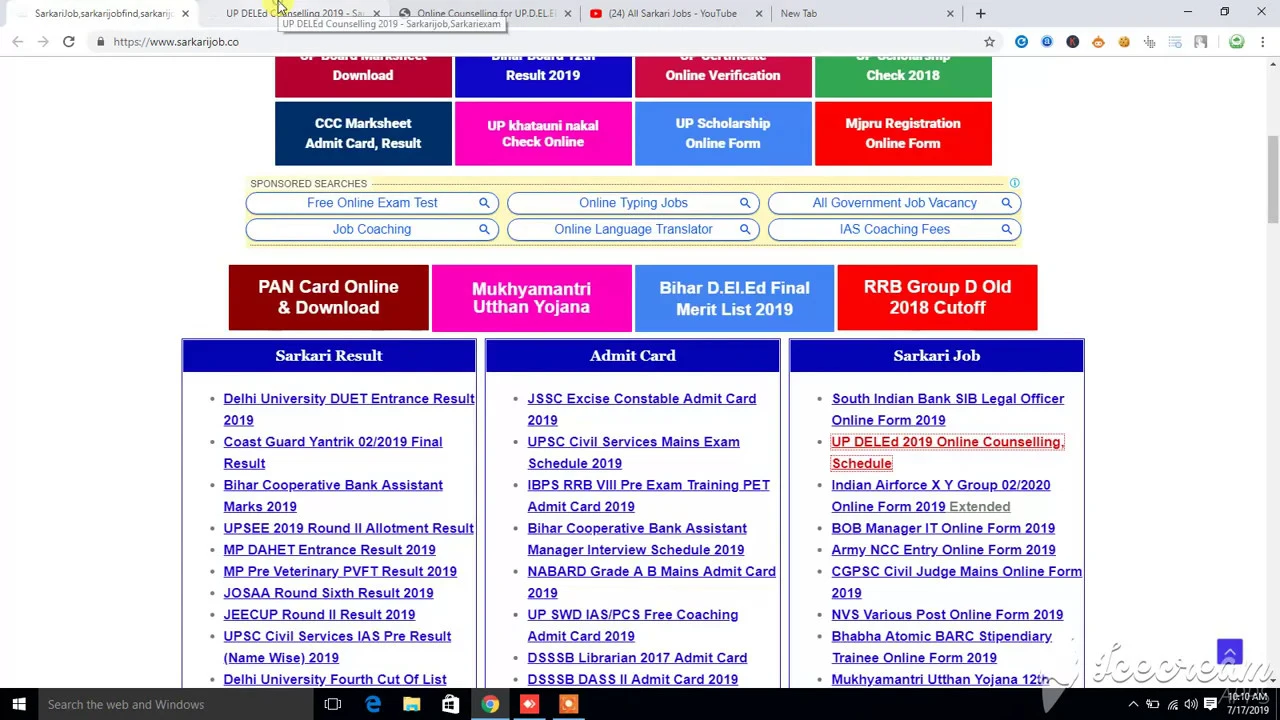Open DSSSB Librarian 2017 Admit Card
Image resolution: width=1280 pixels, height=720 pixels.
pyautogui.click(x=637, y=658)
